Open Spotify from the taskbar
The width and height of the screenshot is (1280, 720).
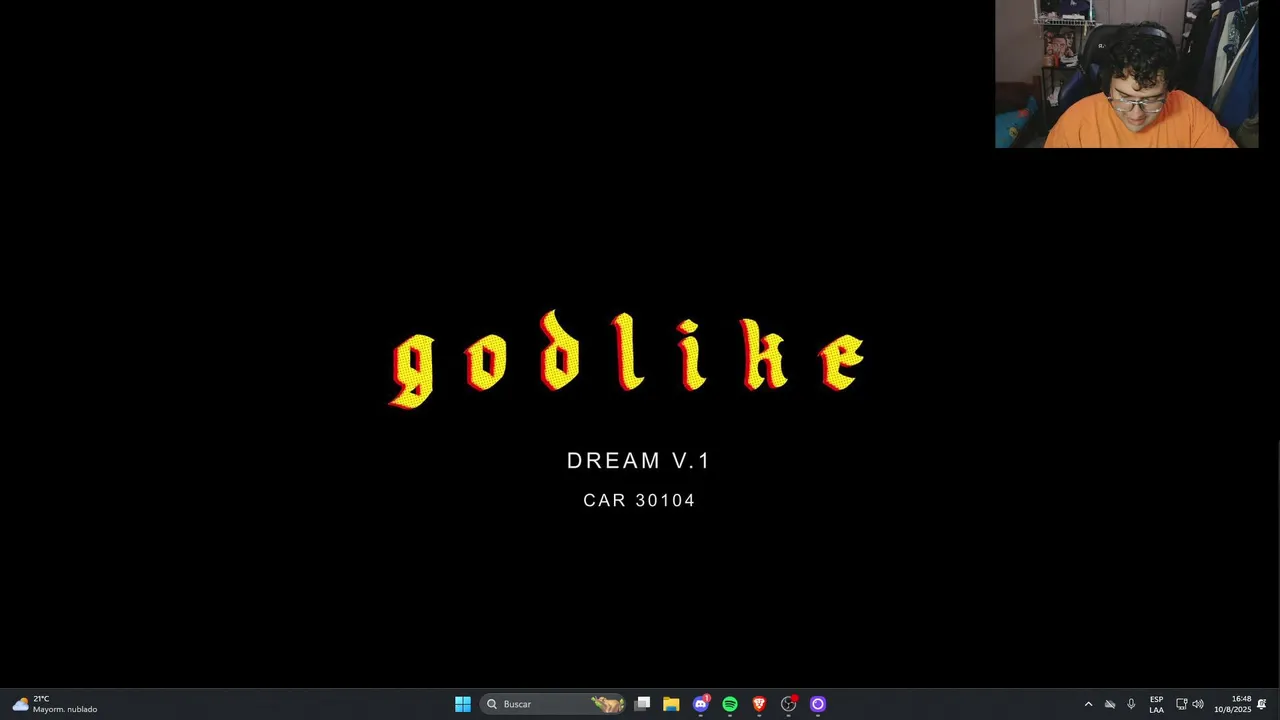coord(730,704)
